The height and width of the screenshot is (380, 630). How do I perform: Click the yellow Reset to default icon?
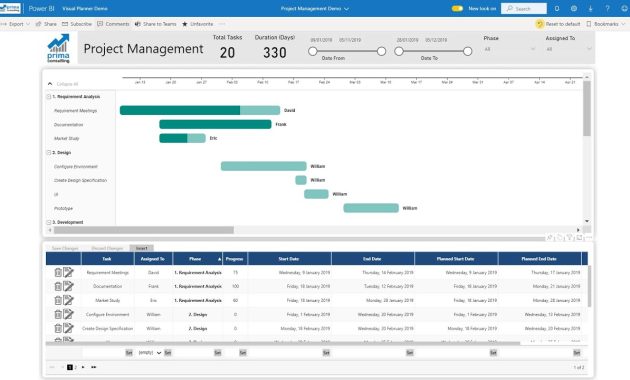click(540, 24)
